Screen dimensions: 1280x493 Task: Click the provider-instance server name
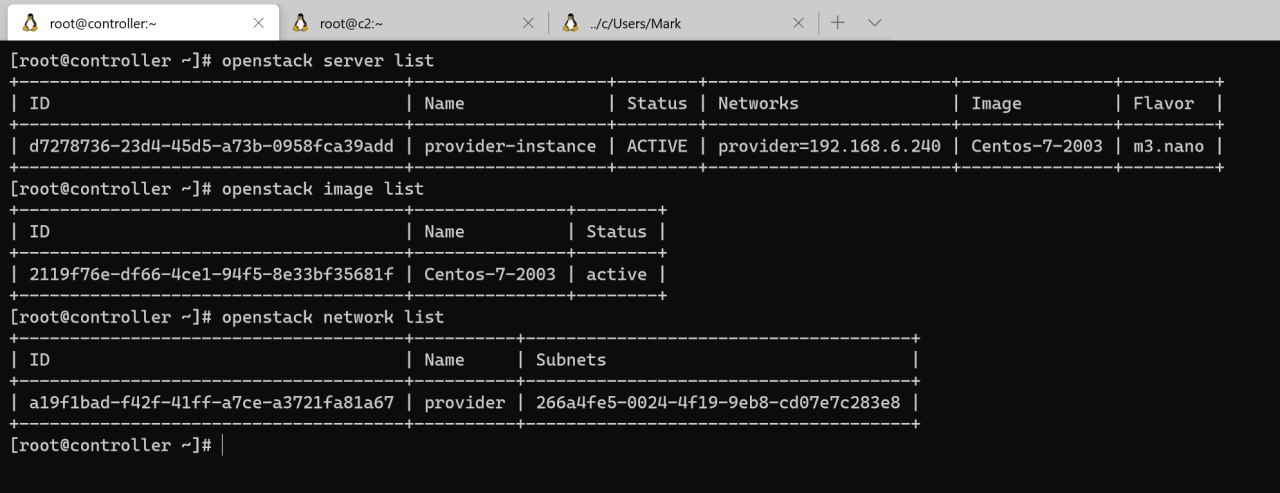click(x=510, y=146)
